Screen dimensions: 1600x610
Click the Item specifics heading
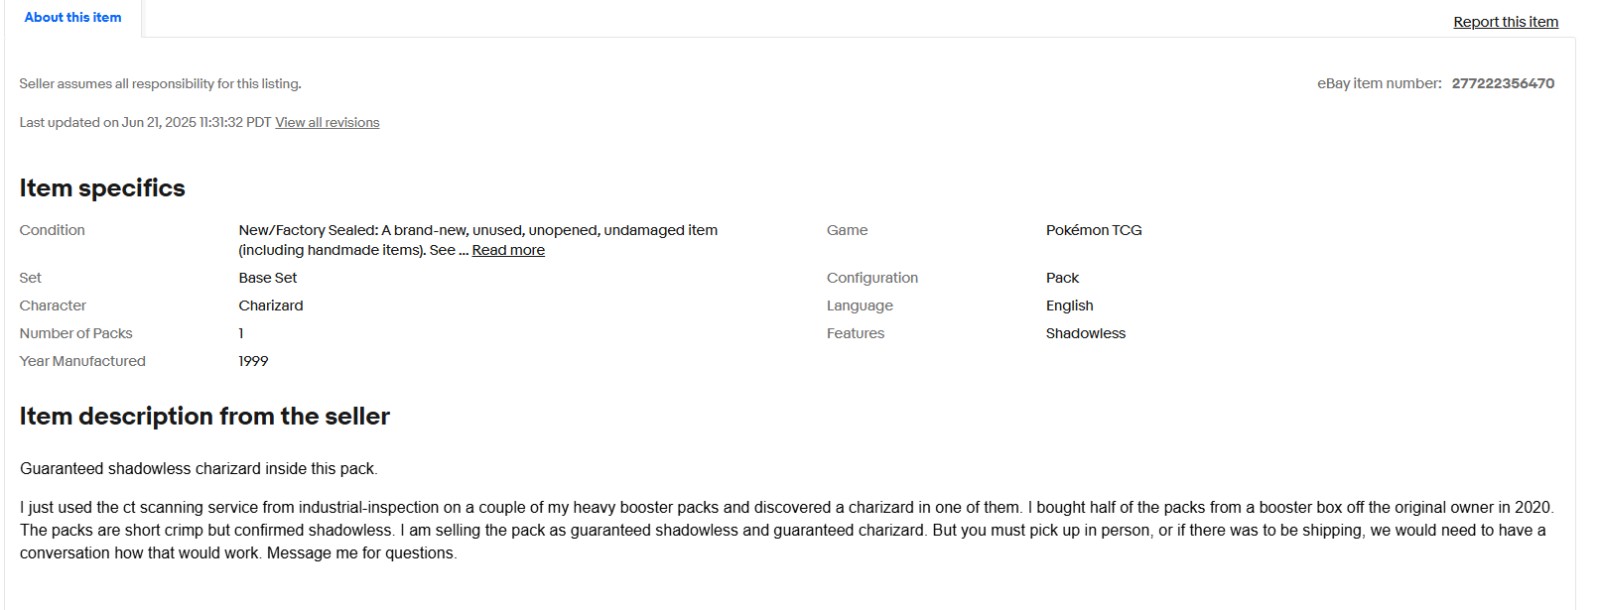pyautogui.click(x=102, y=188)
